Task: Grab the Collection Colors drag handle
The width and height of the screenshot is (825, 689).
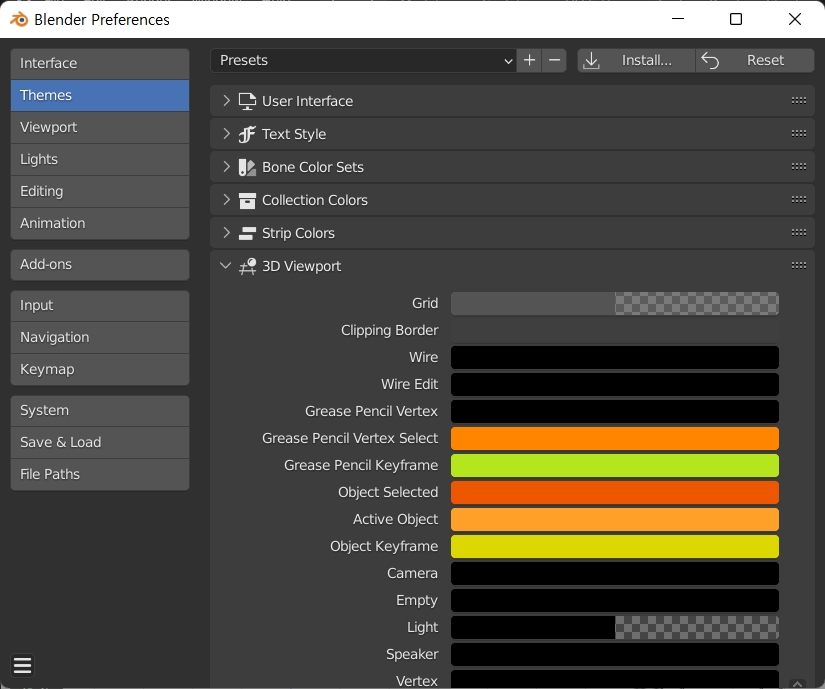Action: [799, 200]
